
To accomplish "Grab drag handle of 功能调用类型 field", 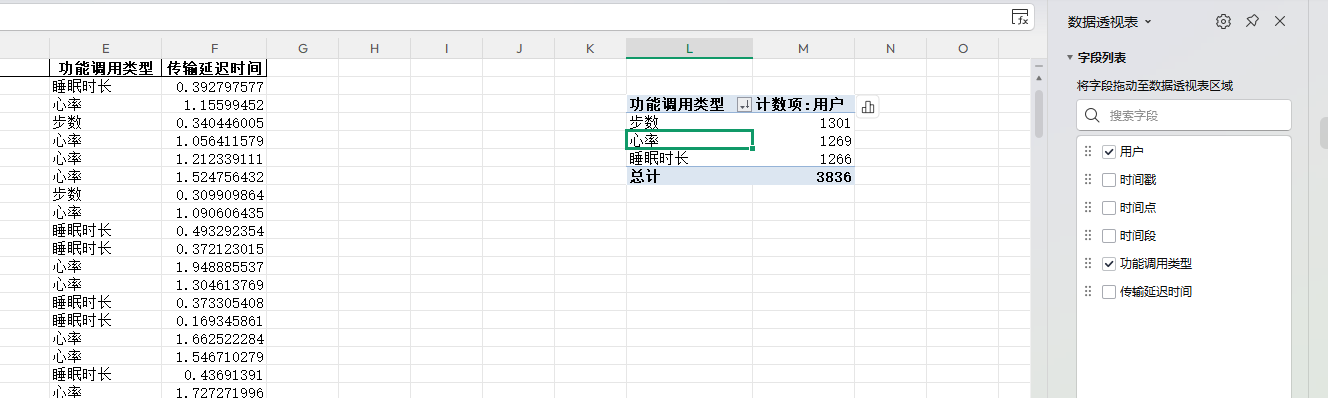I will point(1088,264).
